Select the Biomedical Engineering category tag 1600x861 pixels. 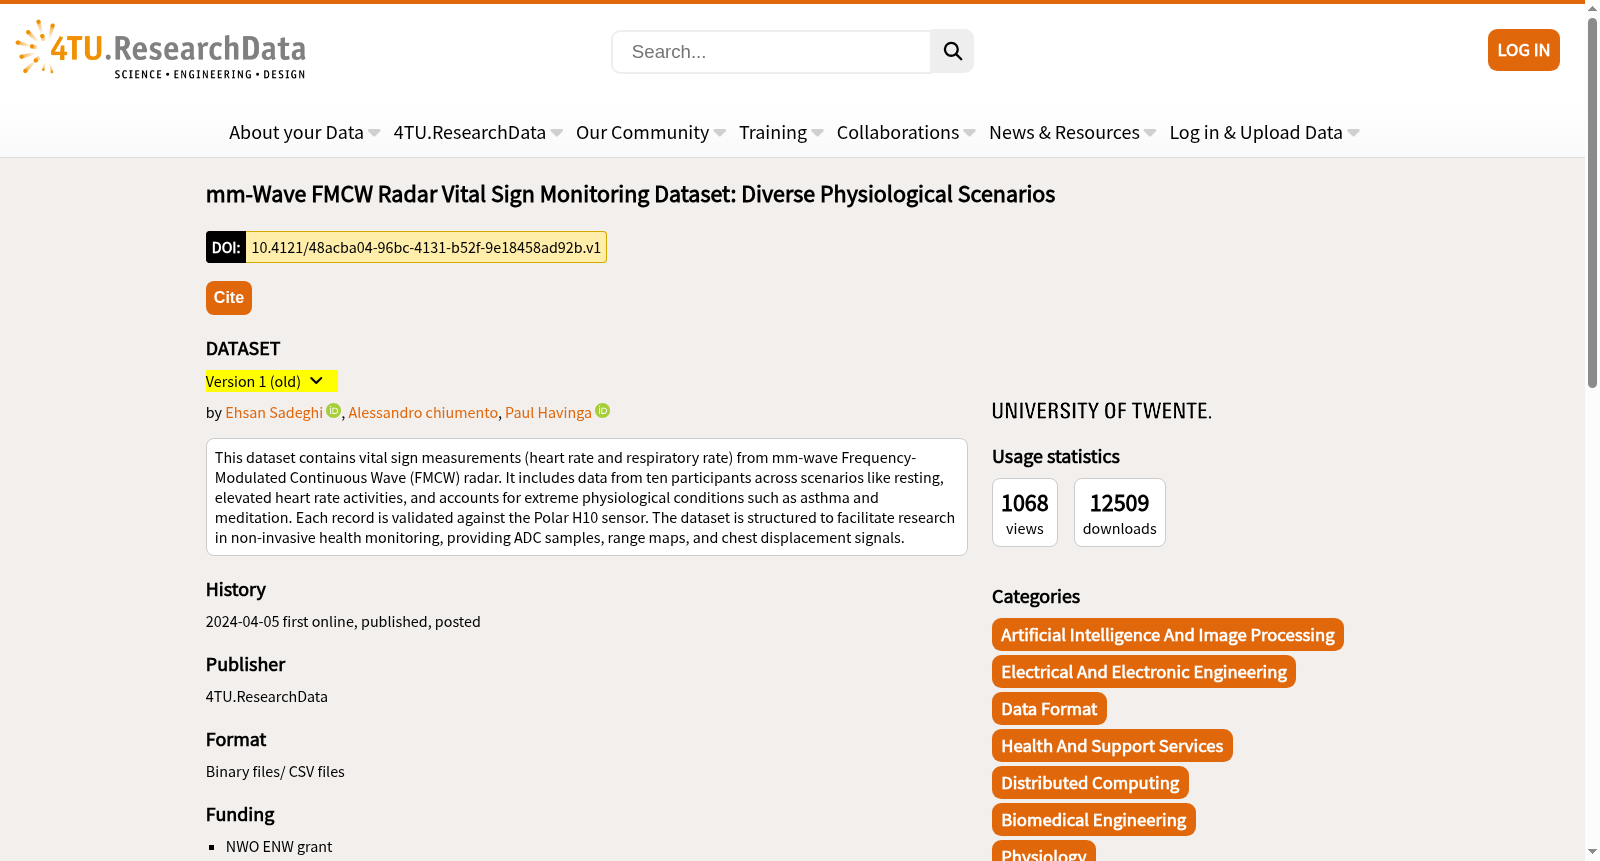pyautogui.click(x=1093, y=820)
